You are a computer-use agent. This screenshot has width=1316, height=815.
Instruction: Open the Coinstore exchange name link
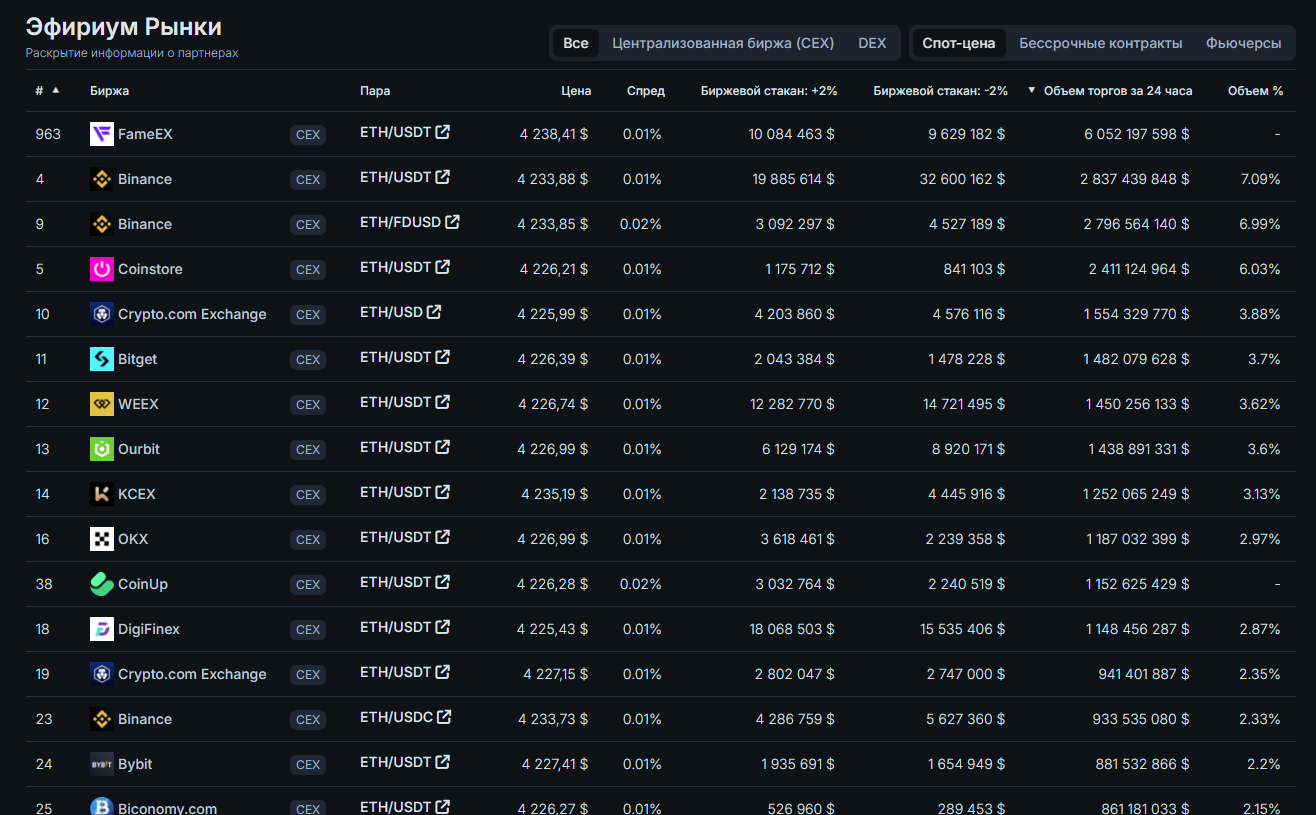point(150,269)
